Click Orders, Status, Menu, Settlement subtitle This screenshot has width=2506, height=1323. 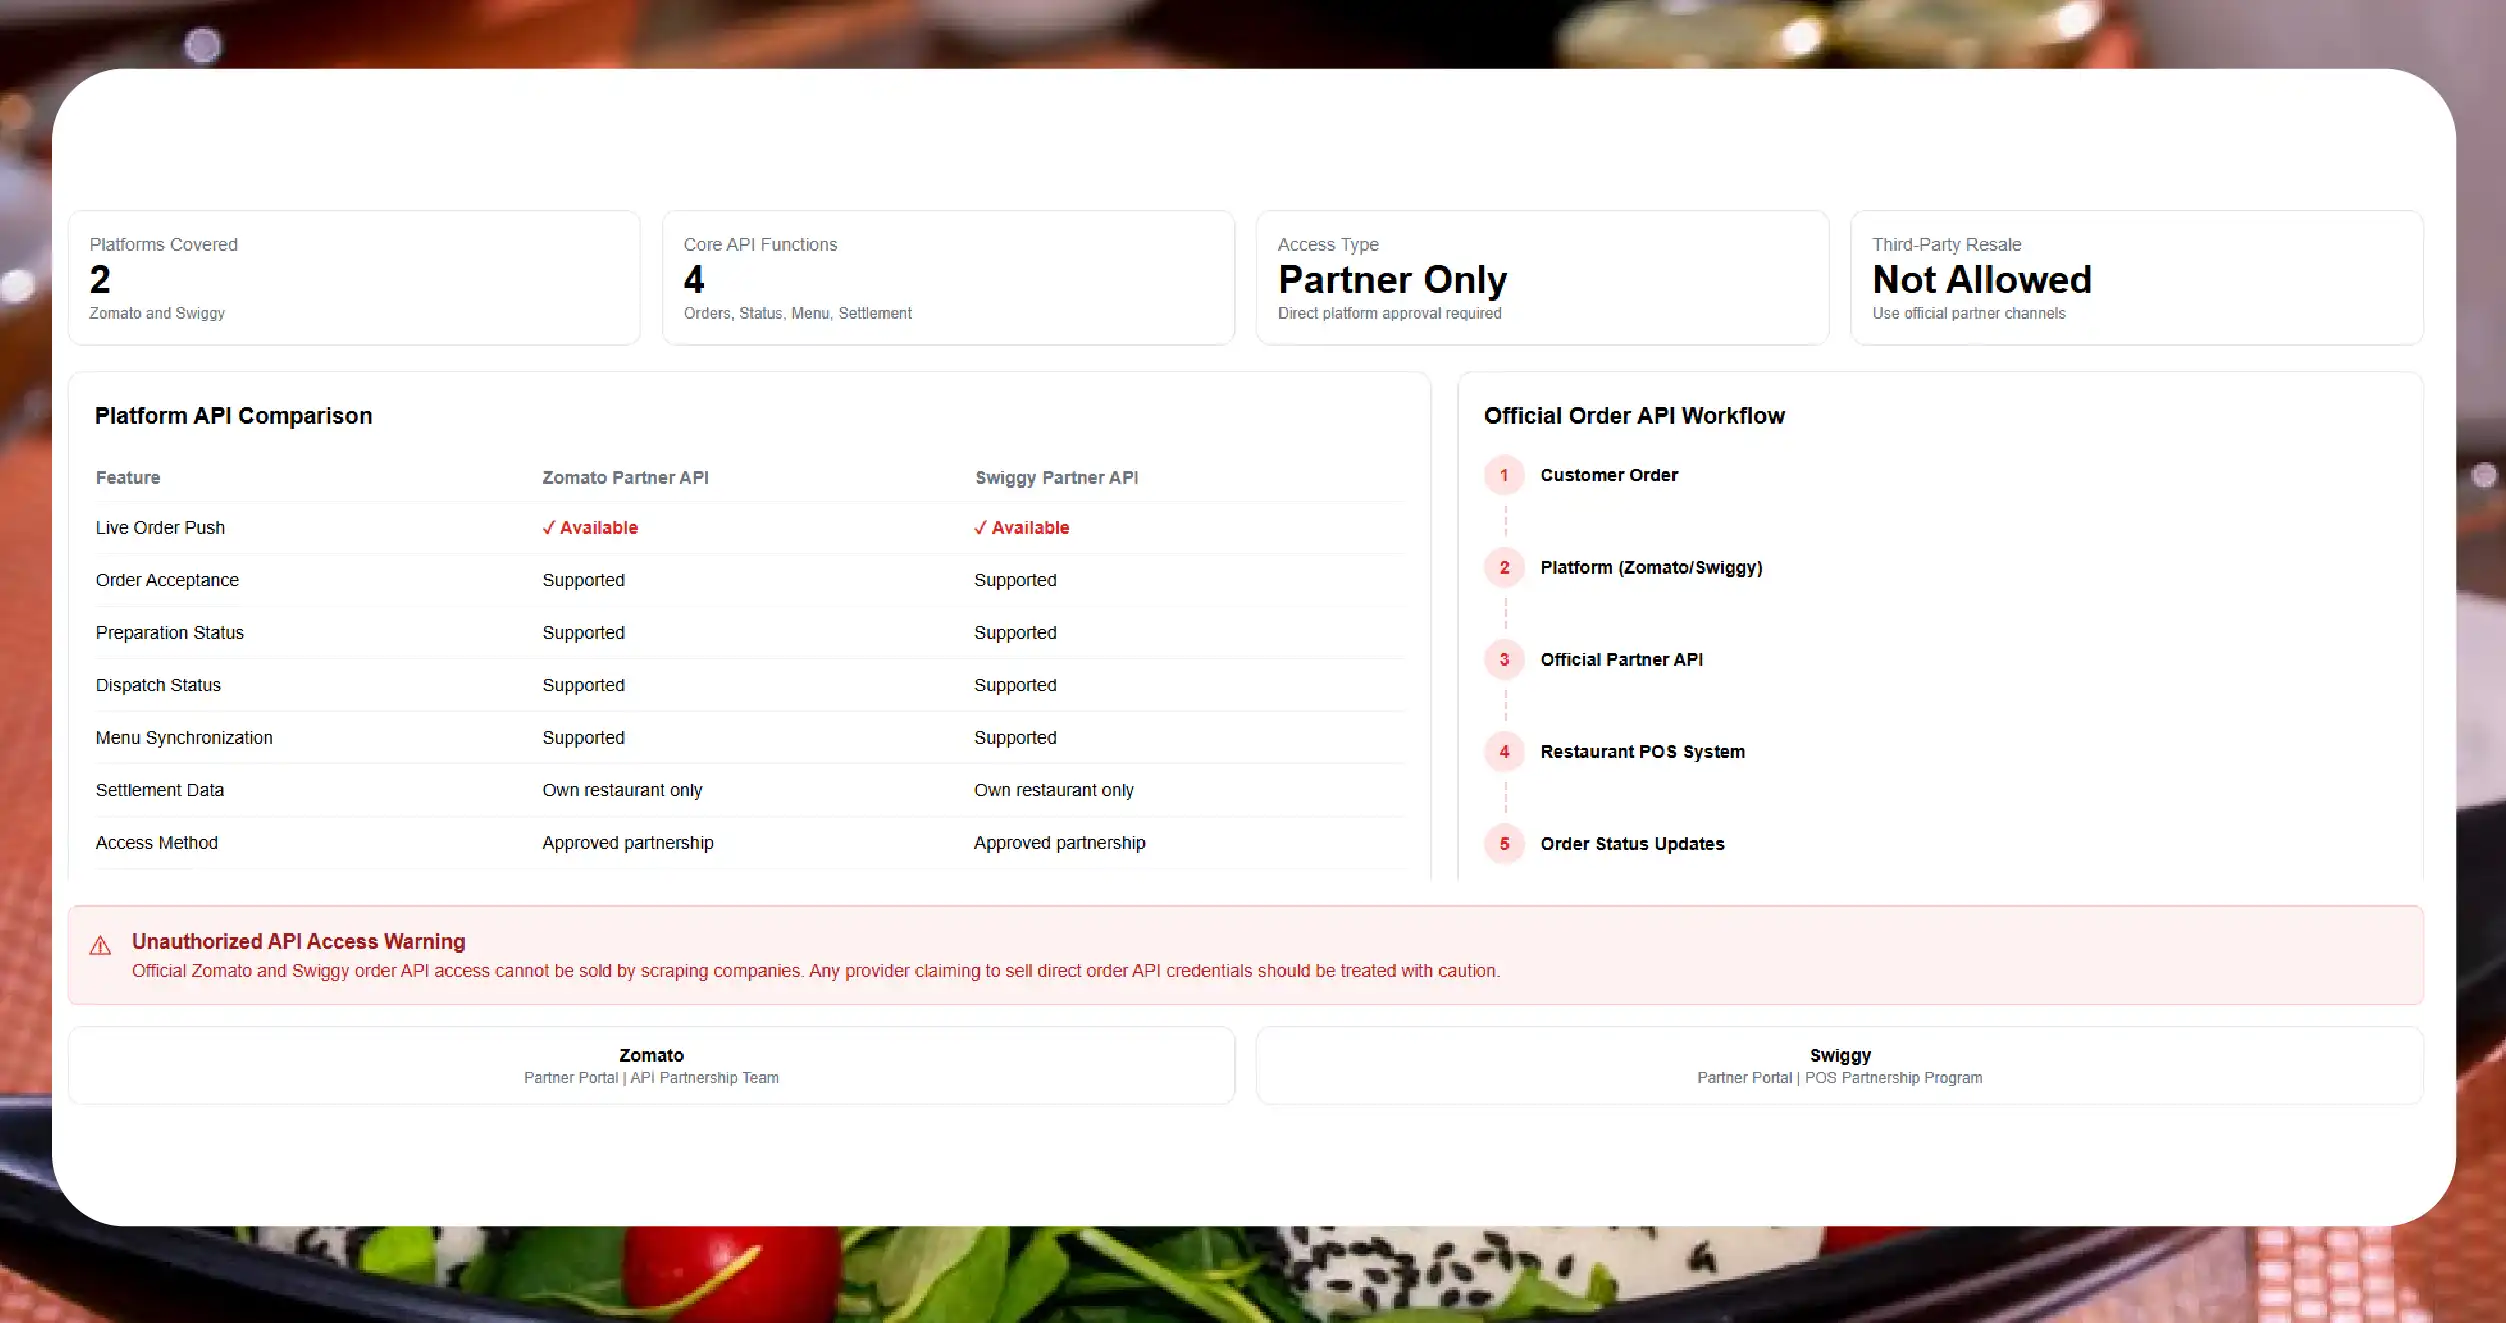(797, 313)
